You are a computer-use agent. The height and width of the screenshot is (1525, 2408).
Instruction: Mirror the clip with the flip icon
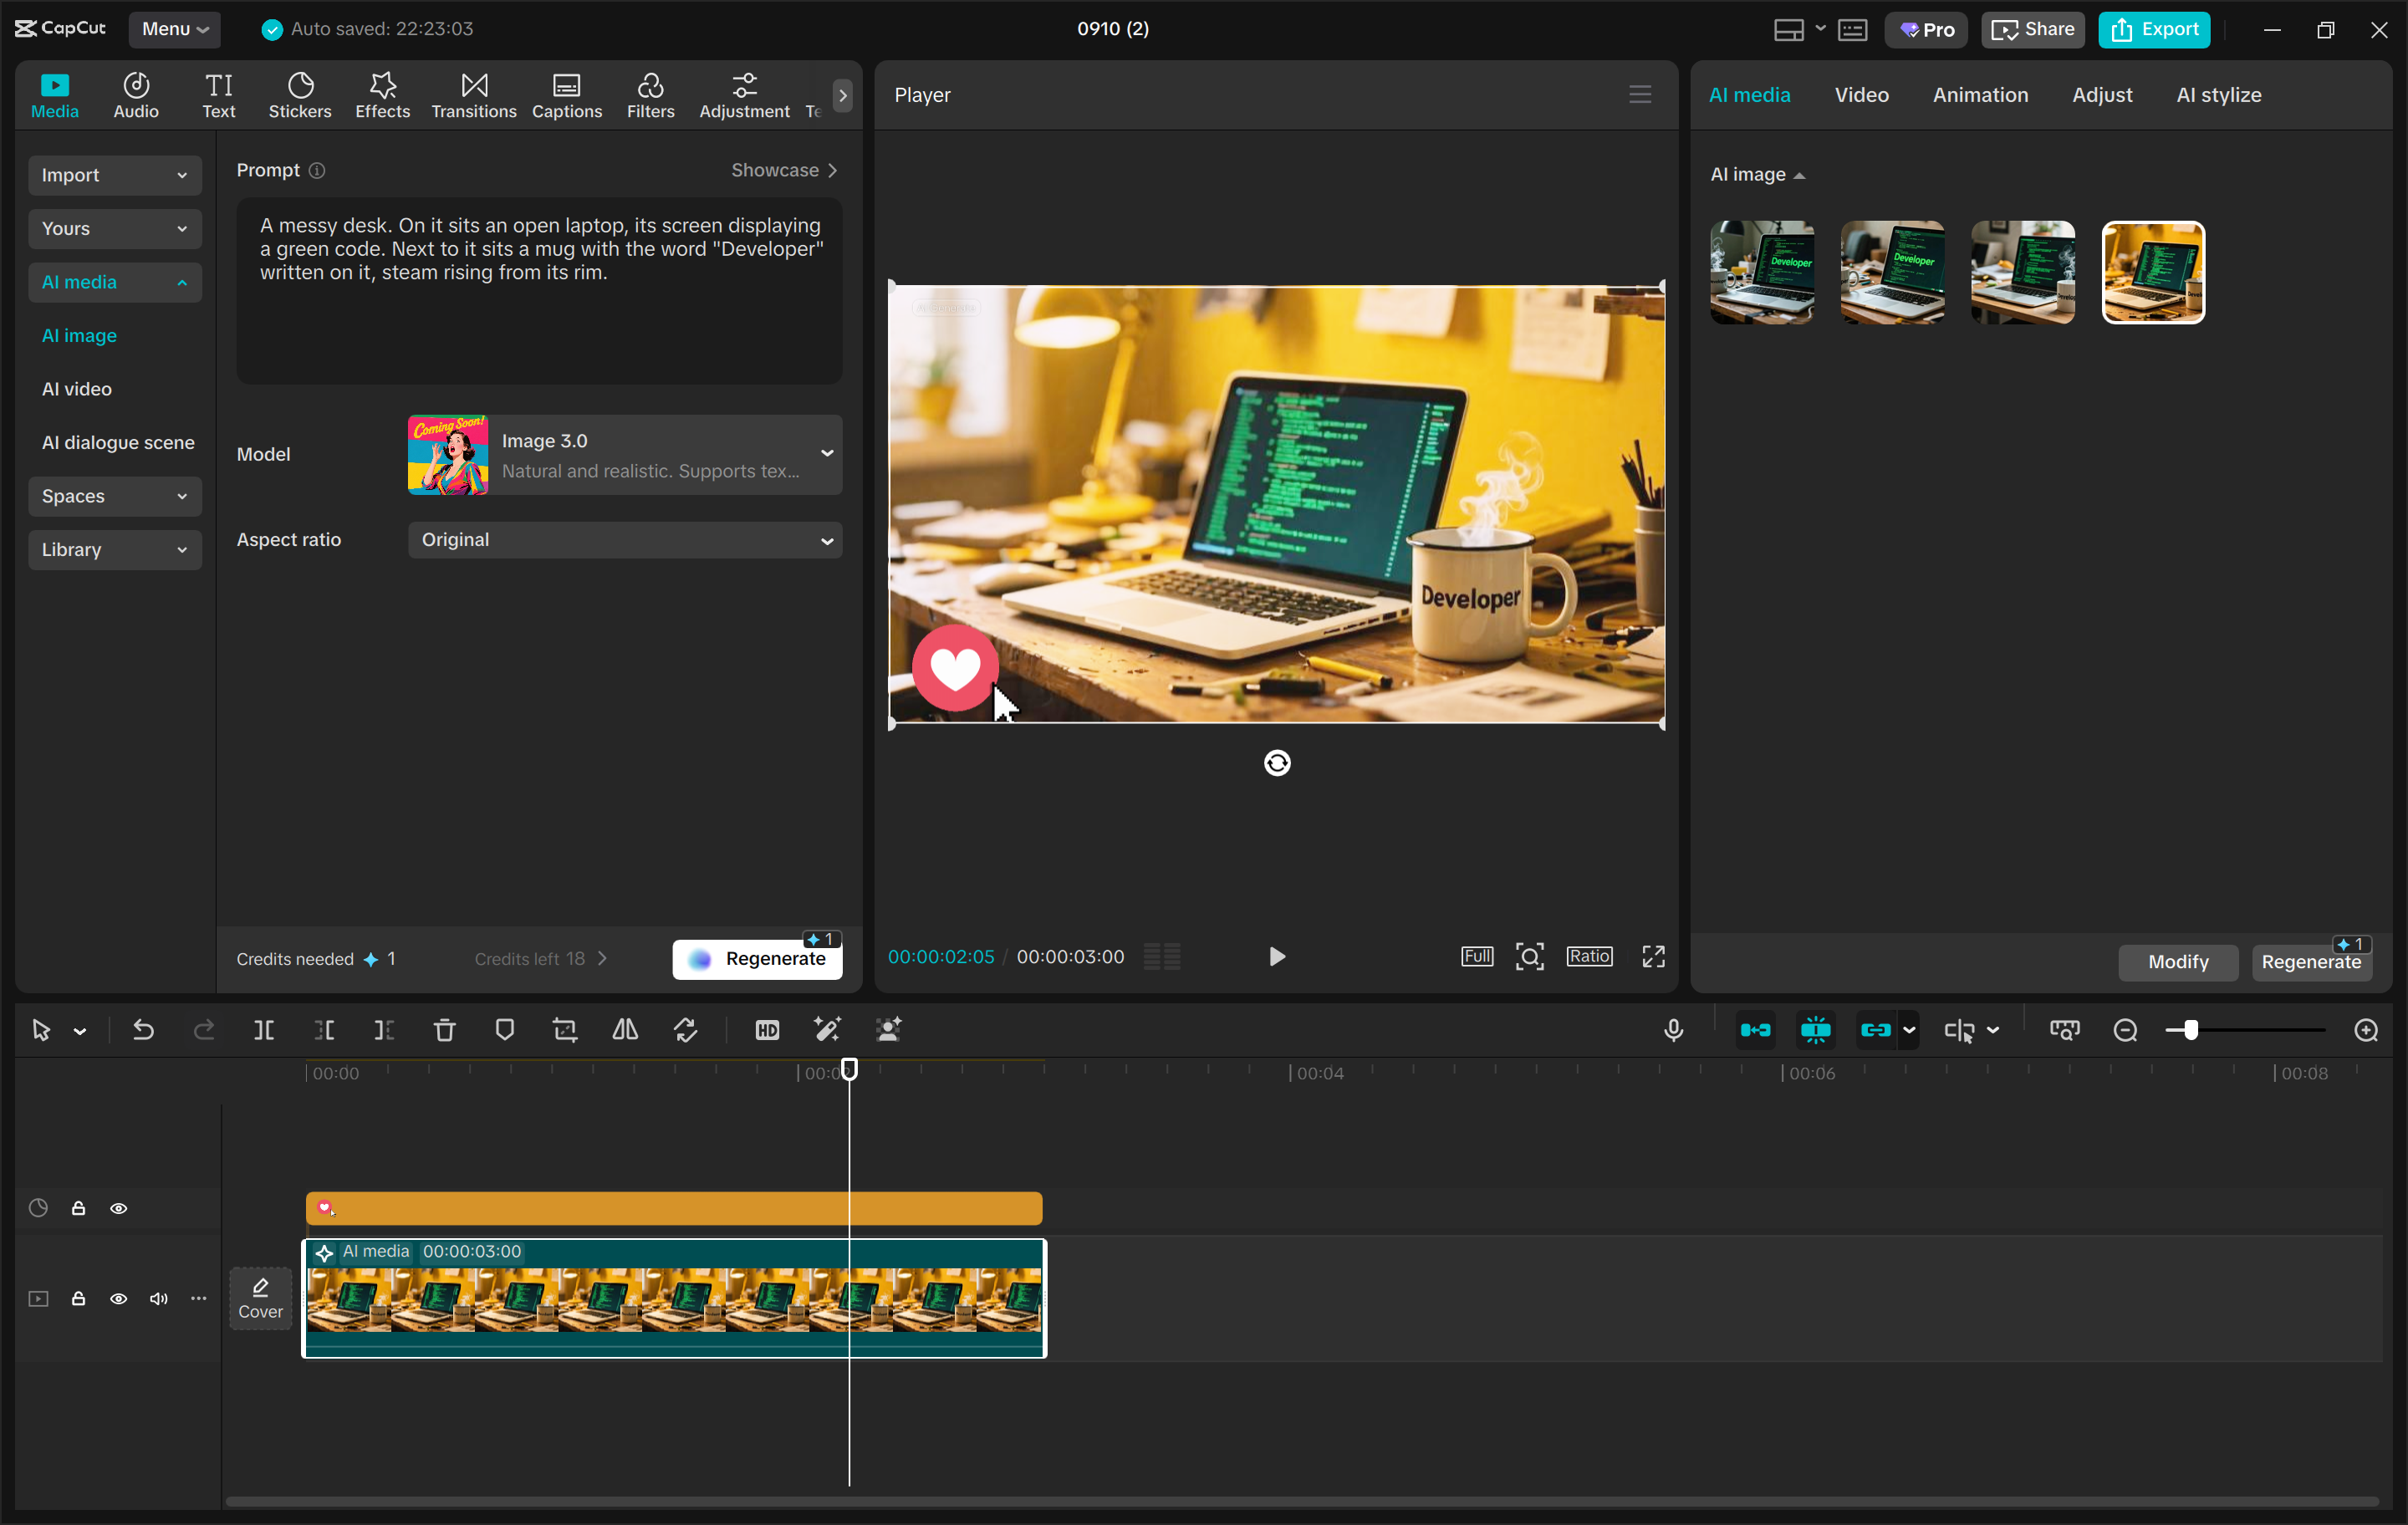(625, 1030)
